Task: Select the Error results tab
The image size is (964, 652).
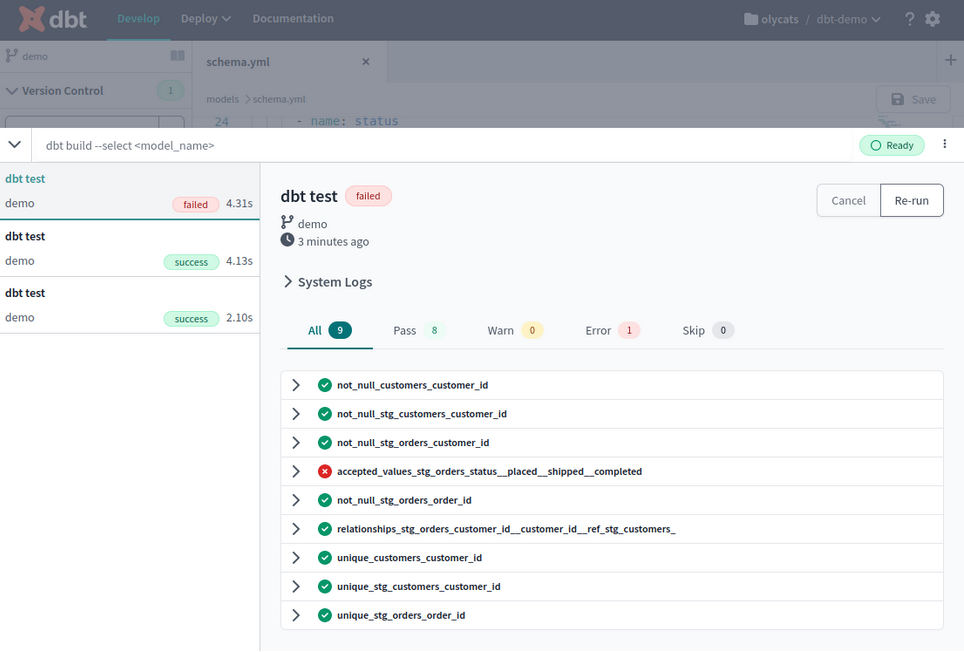Action: pyautogui.click(x=612, y=331)
